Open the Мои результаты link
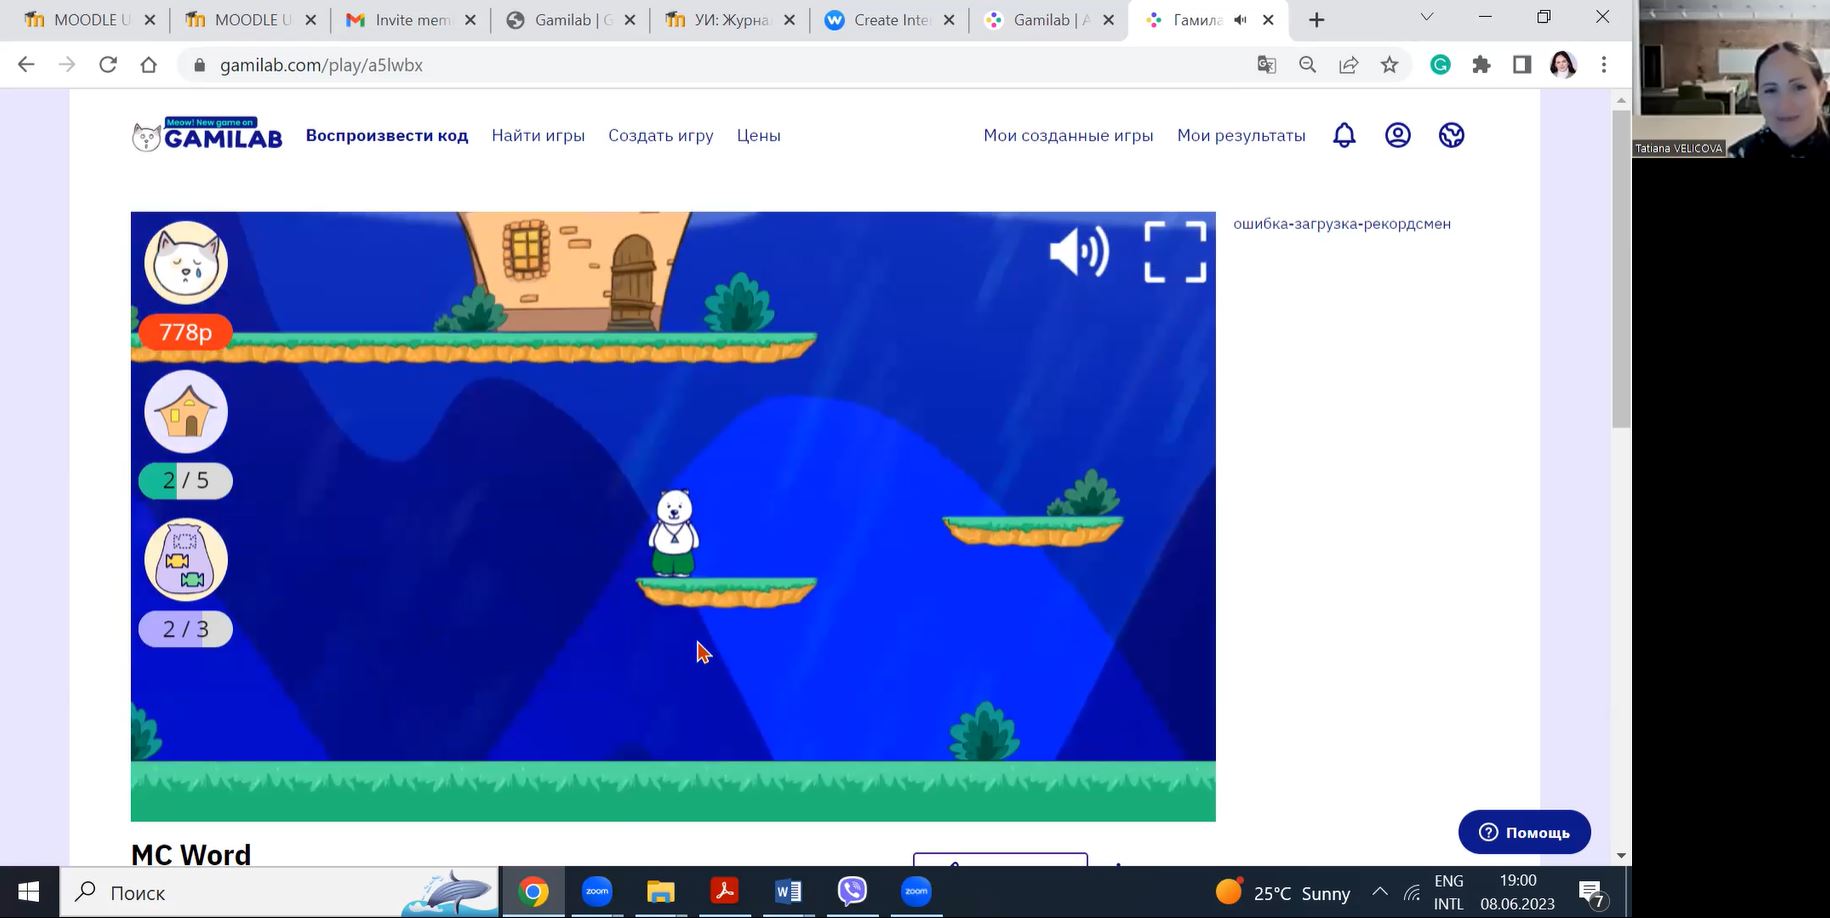The height and width of the screenshot is (918, 1830). point(1241,135)
